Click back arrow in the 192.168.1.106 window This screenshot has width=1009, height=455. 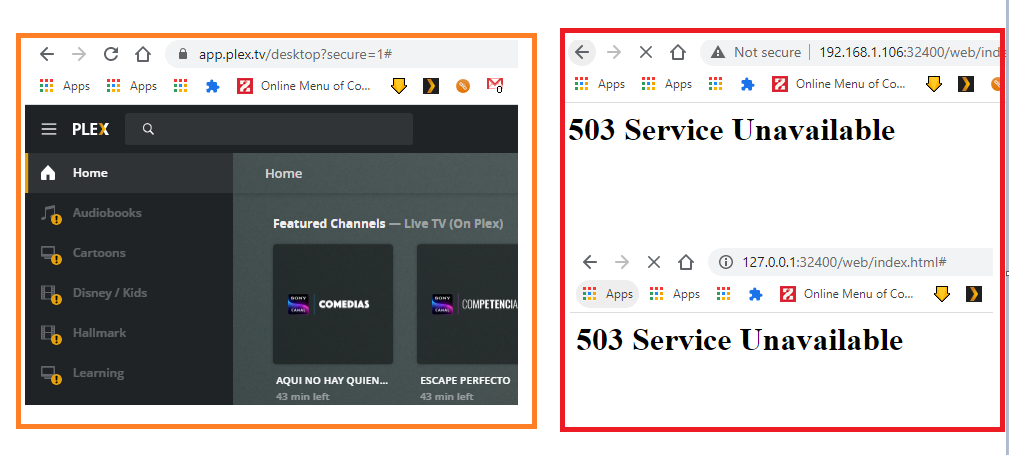pyautogui.click(x=582, y=52)
